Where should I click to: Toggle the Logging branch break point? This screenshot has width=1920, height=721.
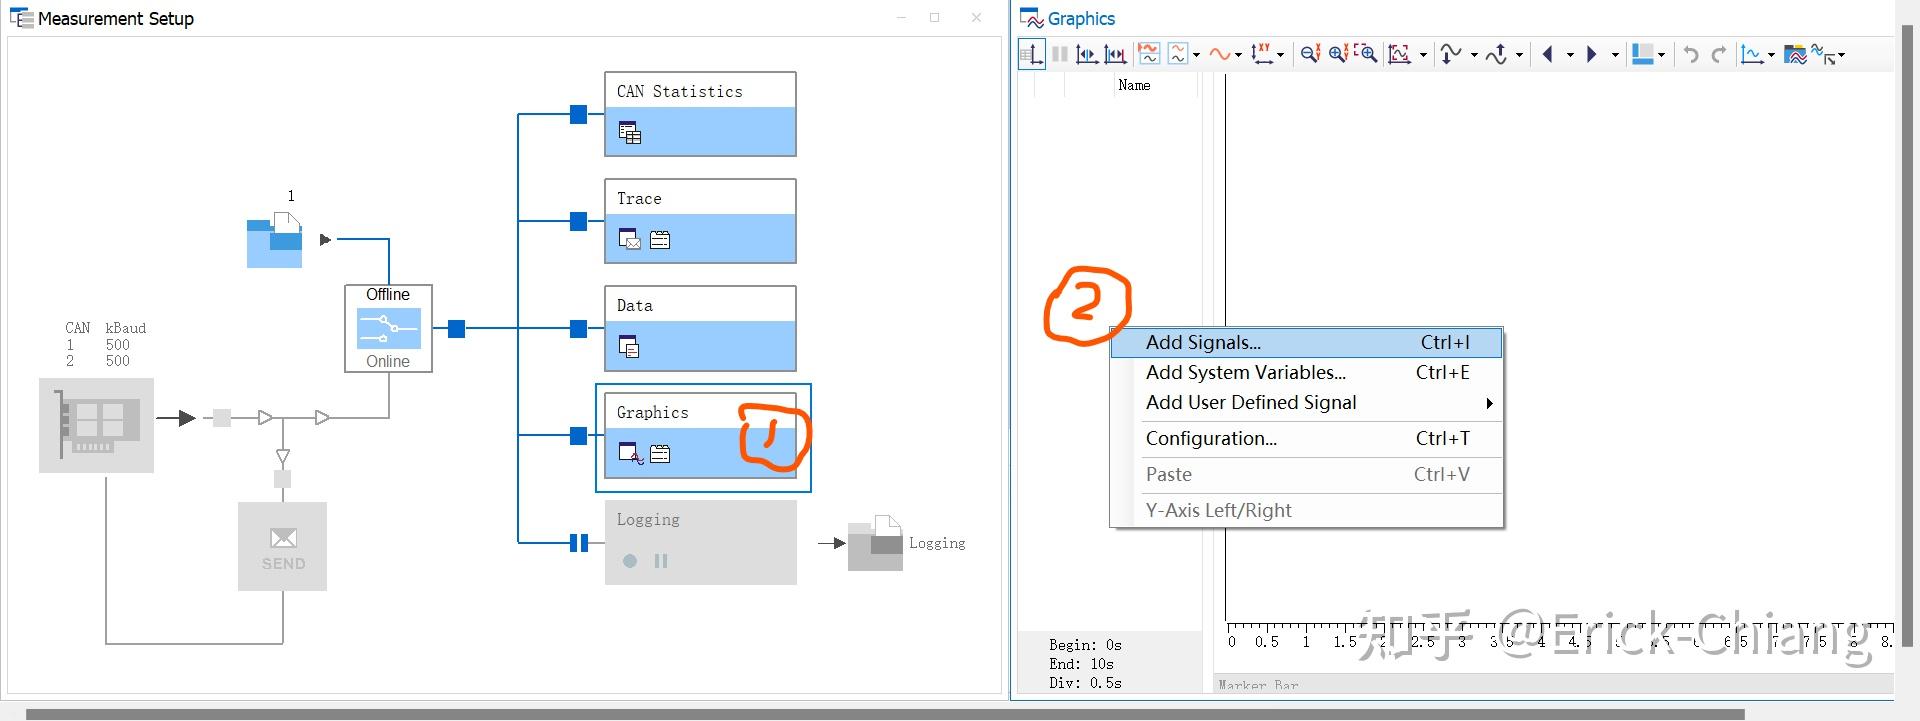[578, 543]
